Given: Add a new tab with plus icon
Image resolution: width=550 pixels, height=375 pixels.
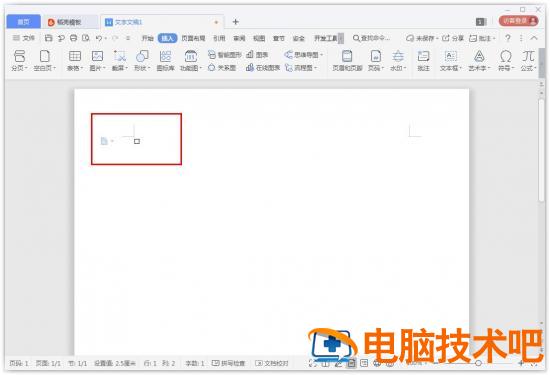Looking at the screenshot, I should 236,22.
